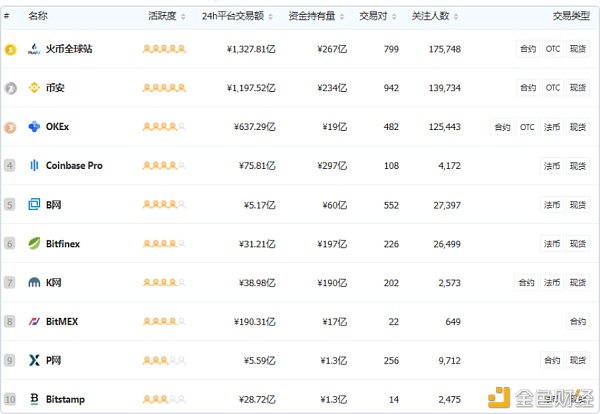Screen dimensions: 600x414
Task: Click the rank 8 badge
Action: pos(10,321)
